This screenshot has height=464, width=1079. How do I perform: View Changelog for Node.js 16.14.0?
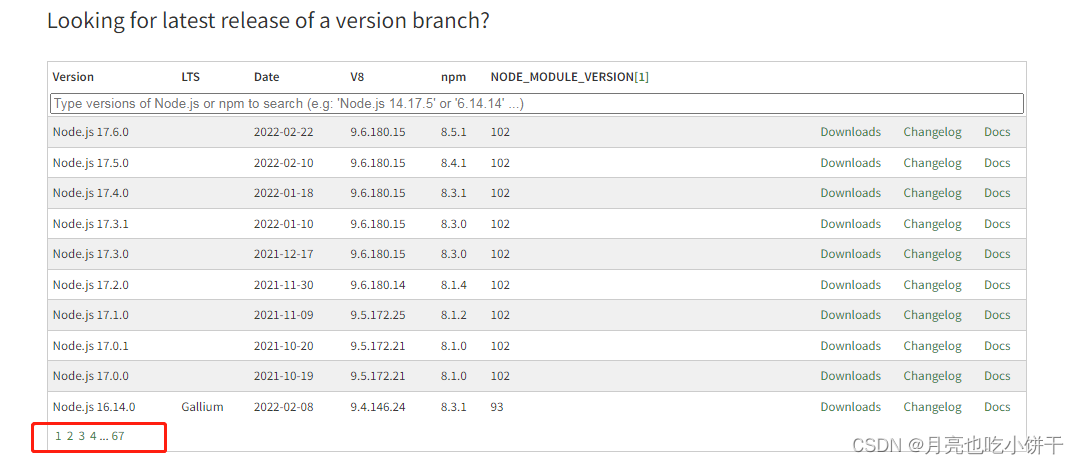point(932,408)
